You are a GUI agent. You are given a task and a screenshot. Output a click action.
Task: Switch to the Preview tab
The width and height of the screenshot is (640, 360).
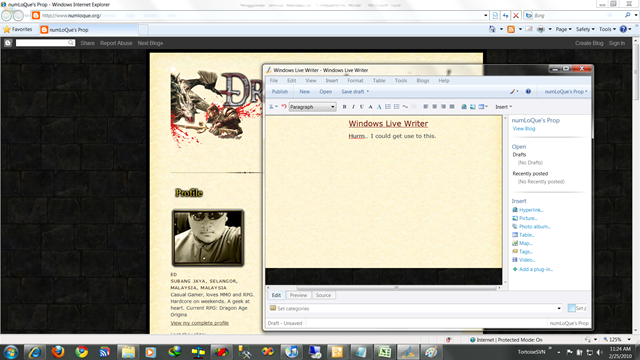(x=298, y=295)
